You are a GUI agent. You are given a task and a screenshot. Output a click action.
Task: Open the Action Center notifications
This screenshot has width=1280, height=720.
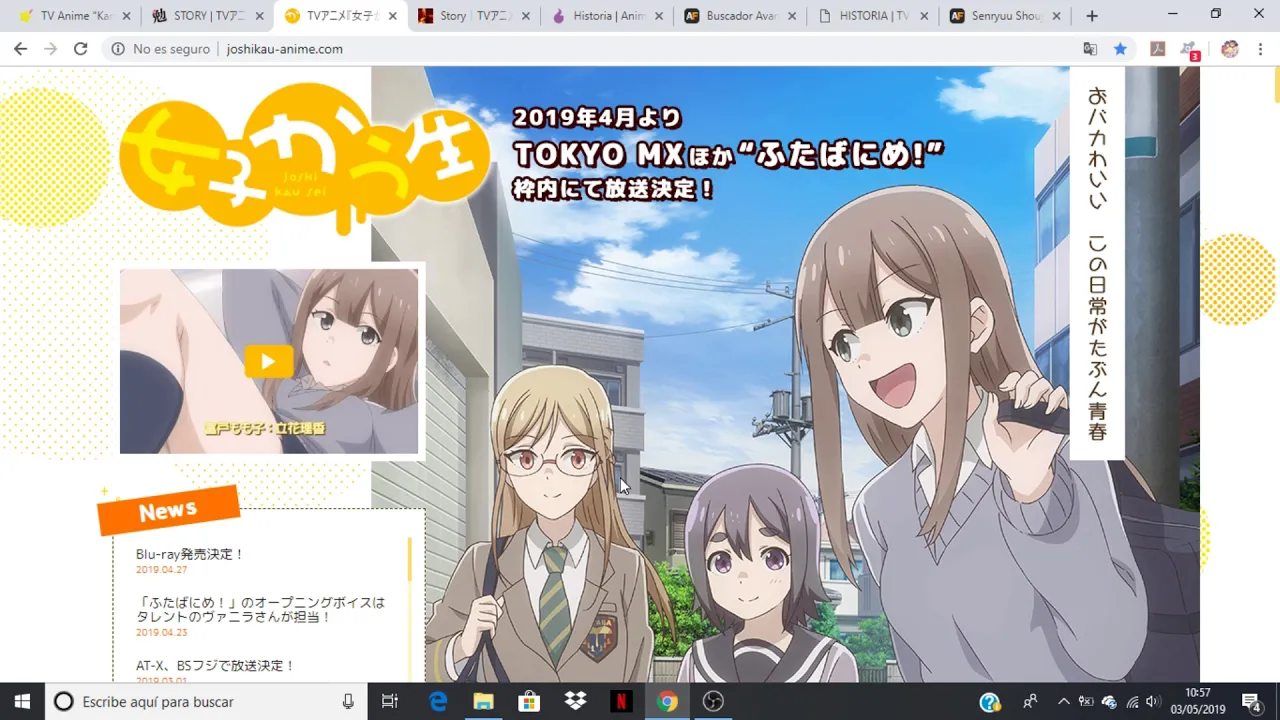[x=1251, y=702]
